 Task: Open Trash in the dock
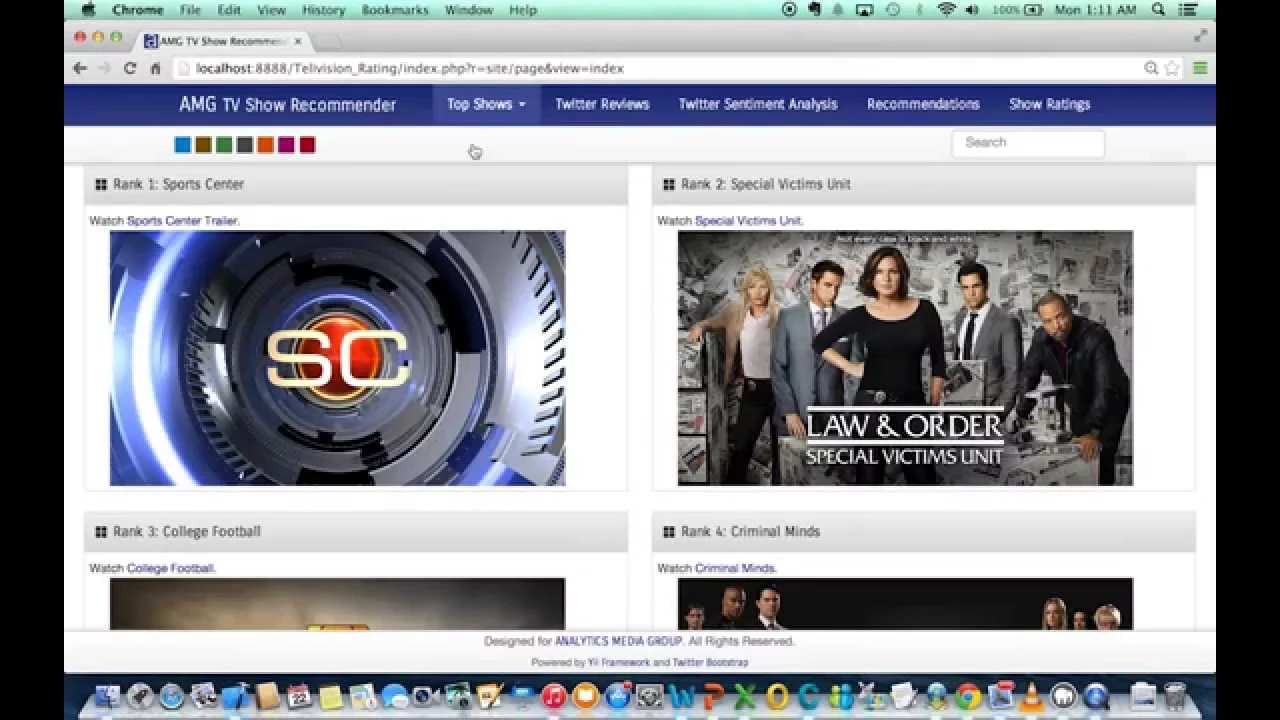(1176, 697)
